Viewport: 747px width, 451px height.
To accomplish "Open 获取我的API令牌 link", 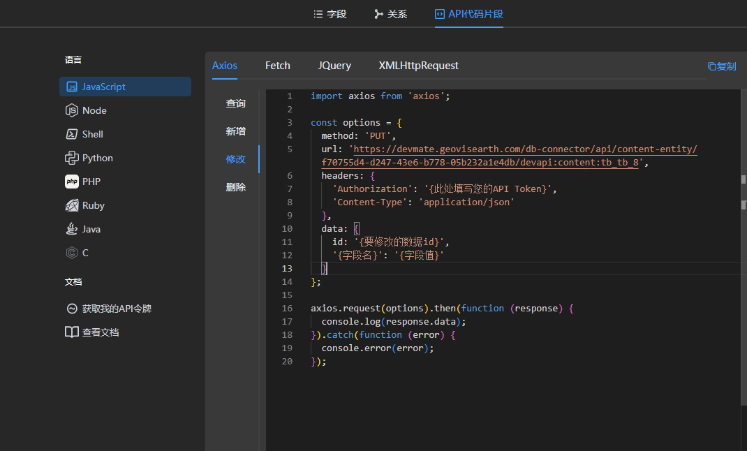I will [x=116, y=309].
